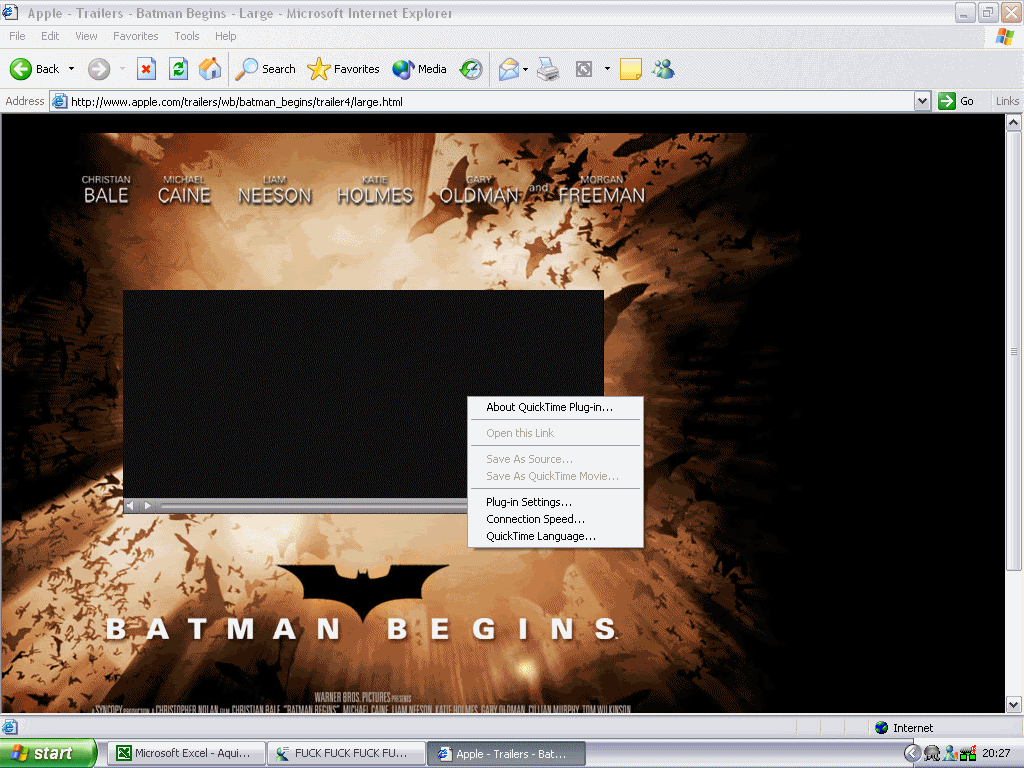
Task: Open the File menu
Action: [17, 36]
